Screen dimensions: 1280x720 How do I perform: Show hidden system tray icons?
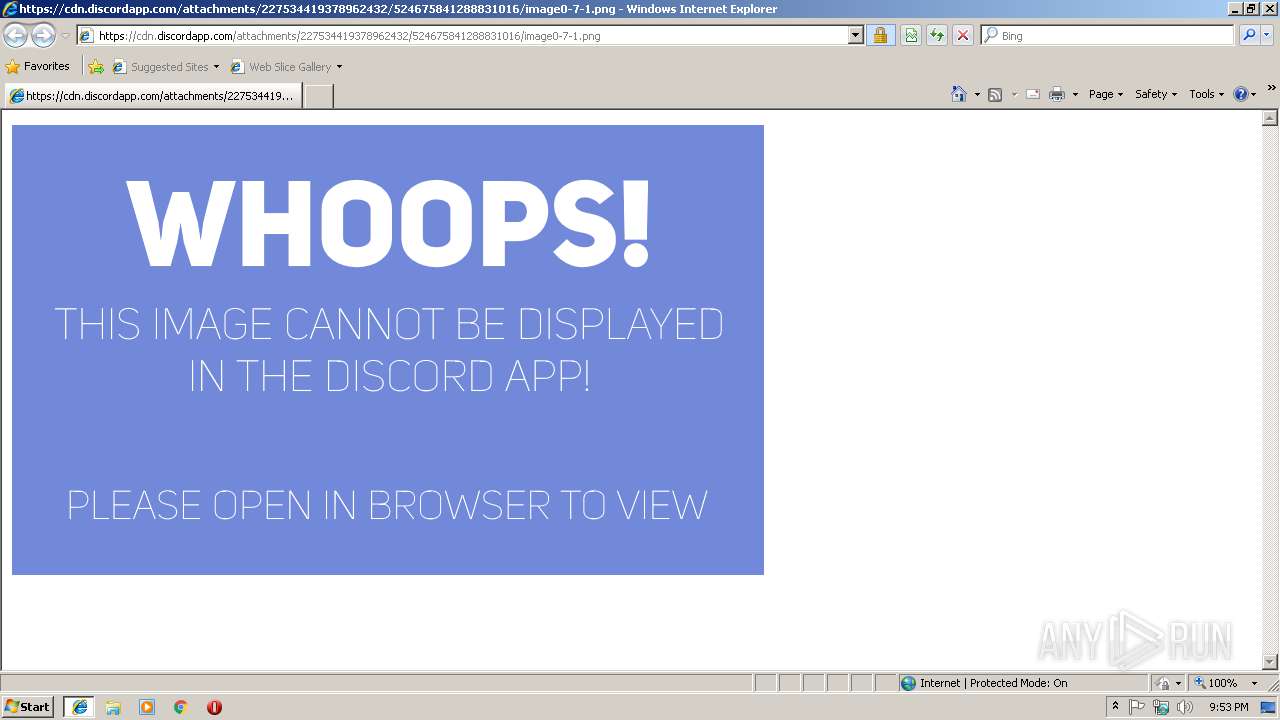coord(1115,707)
